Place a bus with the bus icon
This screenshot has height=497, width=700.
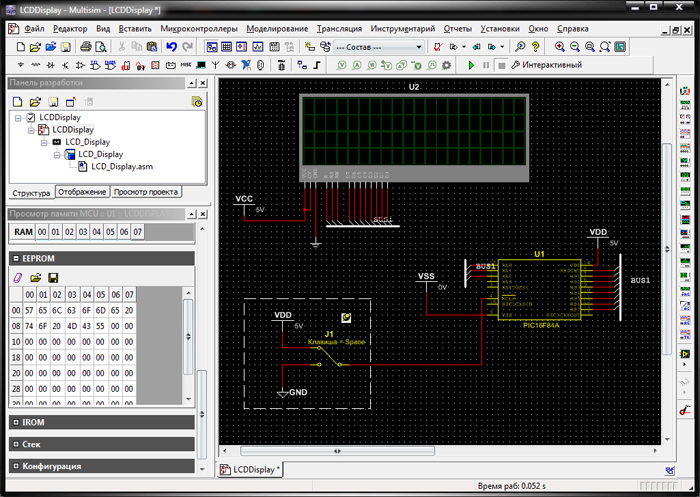coord(317,65)
